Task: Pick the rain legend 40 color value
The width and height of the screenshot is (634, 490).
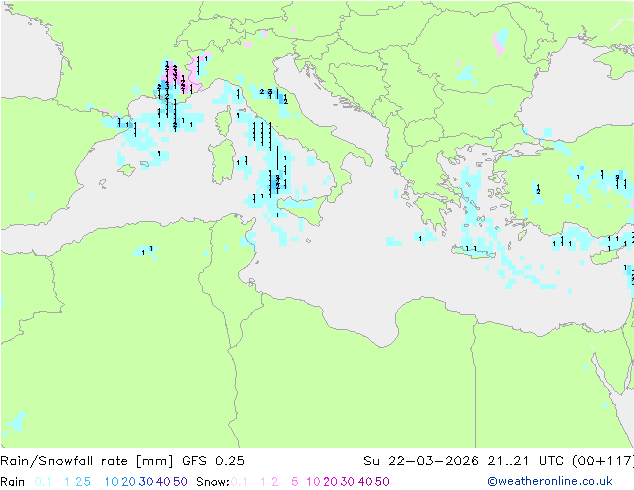Action: (x=163, y=482)
